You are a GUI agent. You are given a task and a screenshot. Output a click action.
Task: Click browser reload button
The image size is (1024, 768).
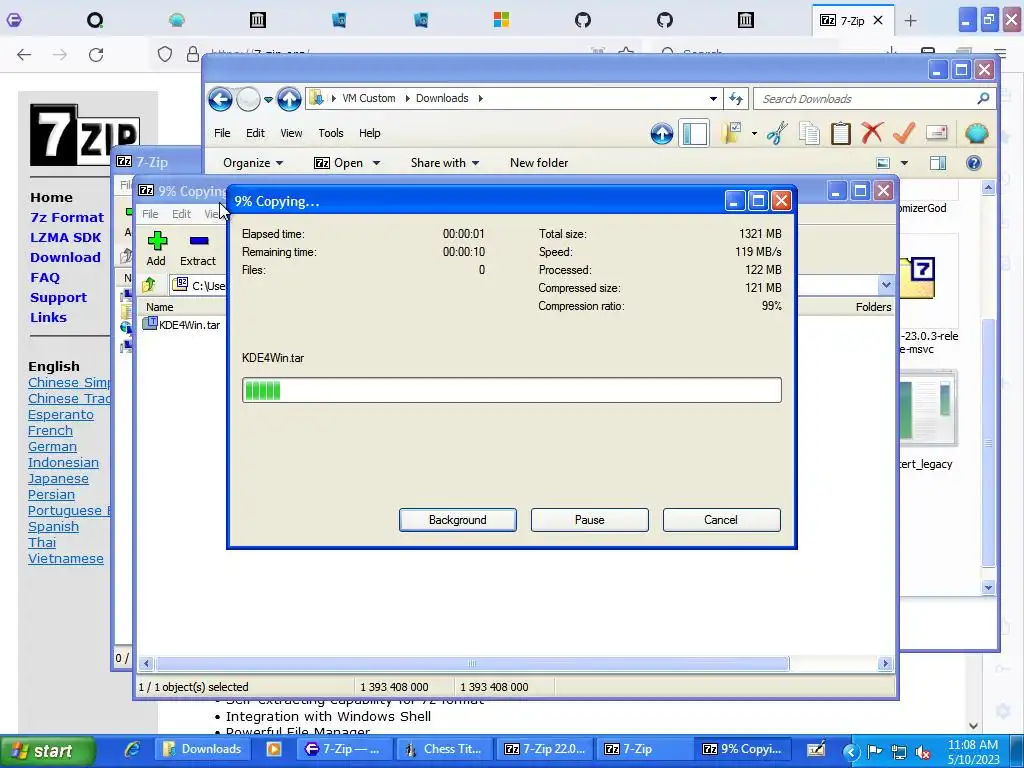[96, 55]
